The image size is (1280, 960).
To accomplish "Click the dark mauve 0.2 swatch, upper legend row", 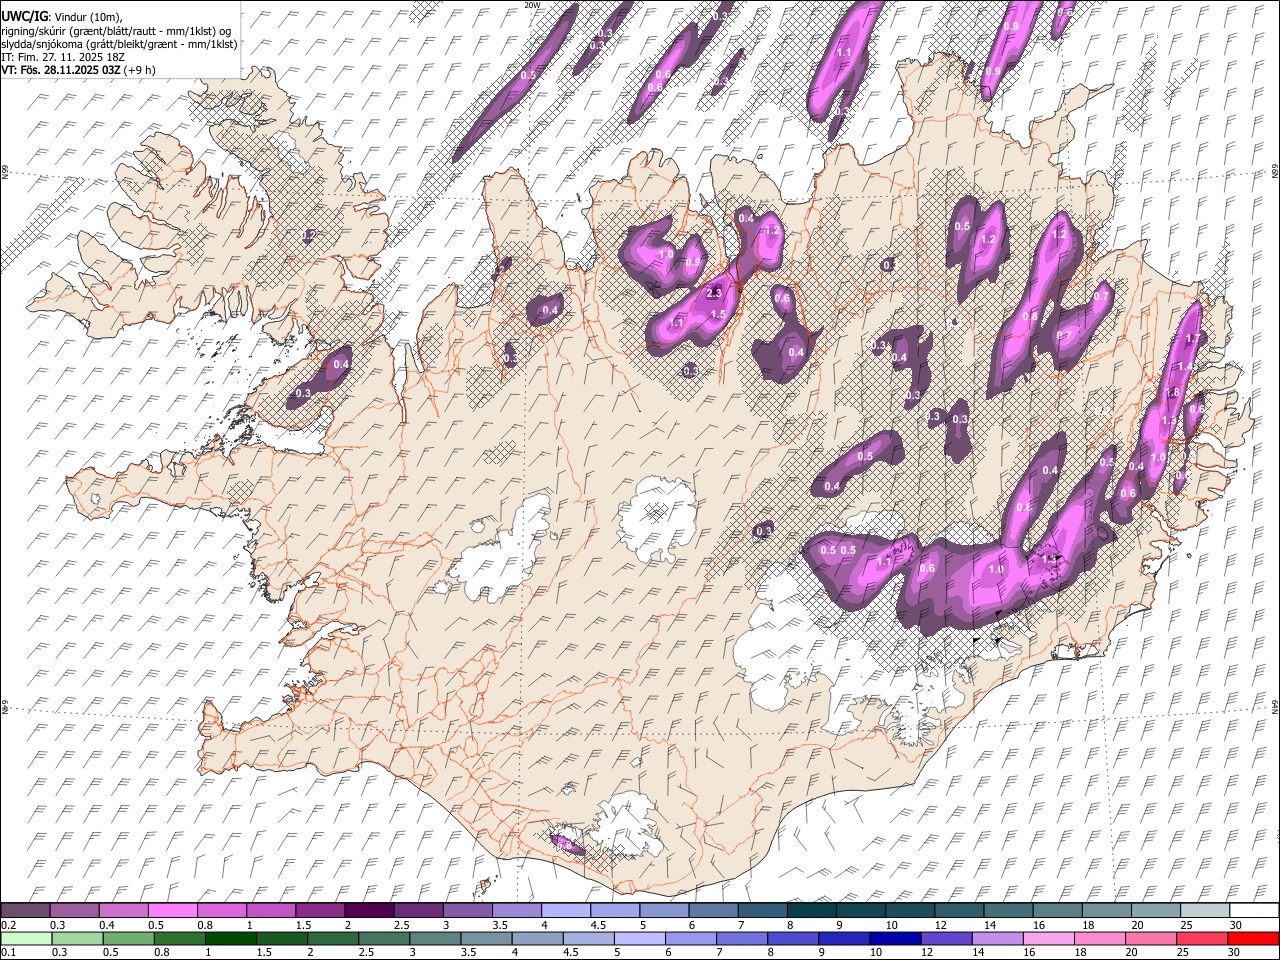I will (25, 911).
